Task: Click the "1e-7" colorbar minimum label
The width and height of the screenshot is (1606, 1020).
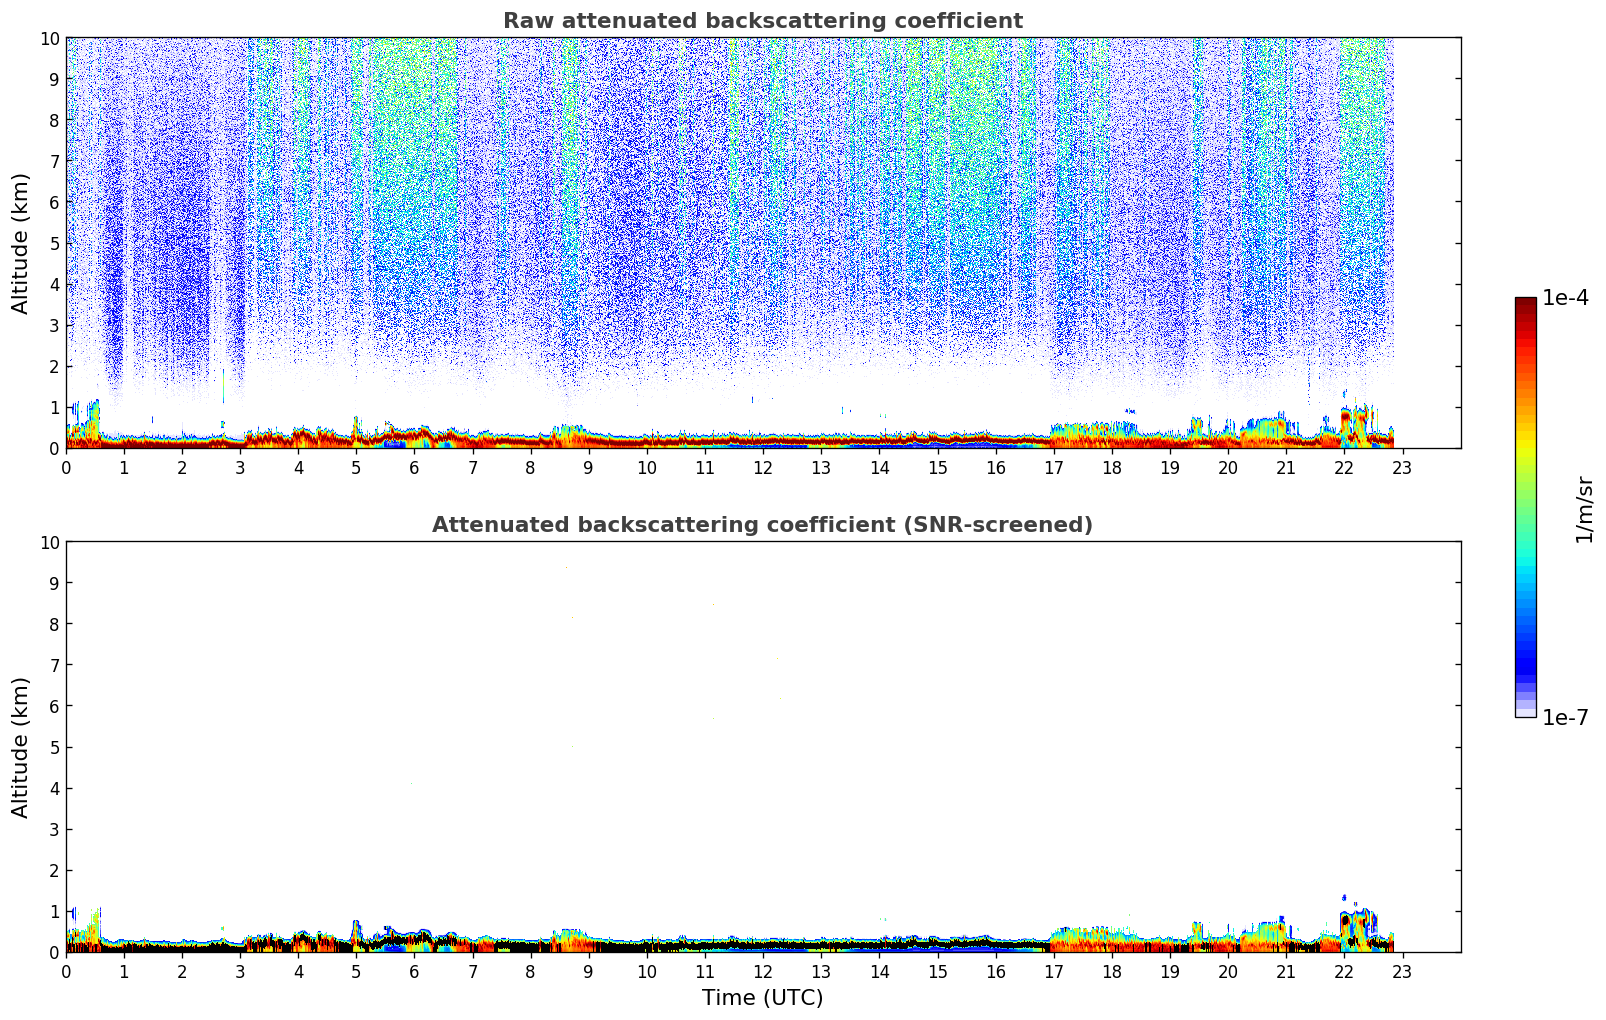Action: click(1565, 717)
